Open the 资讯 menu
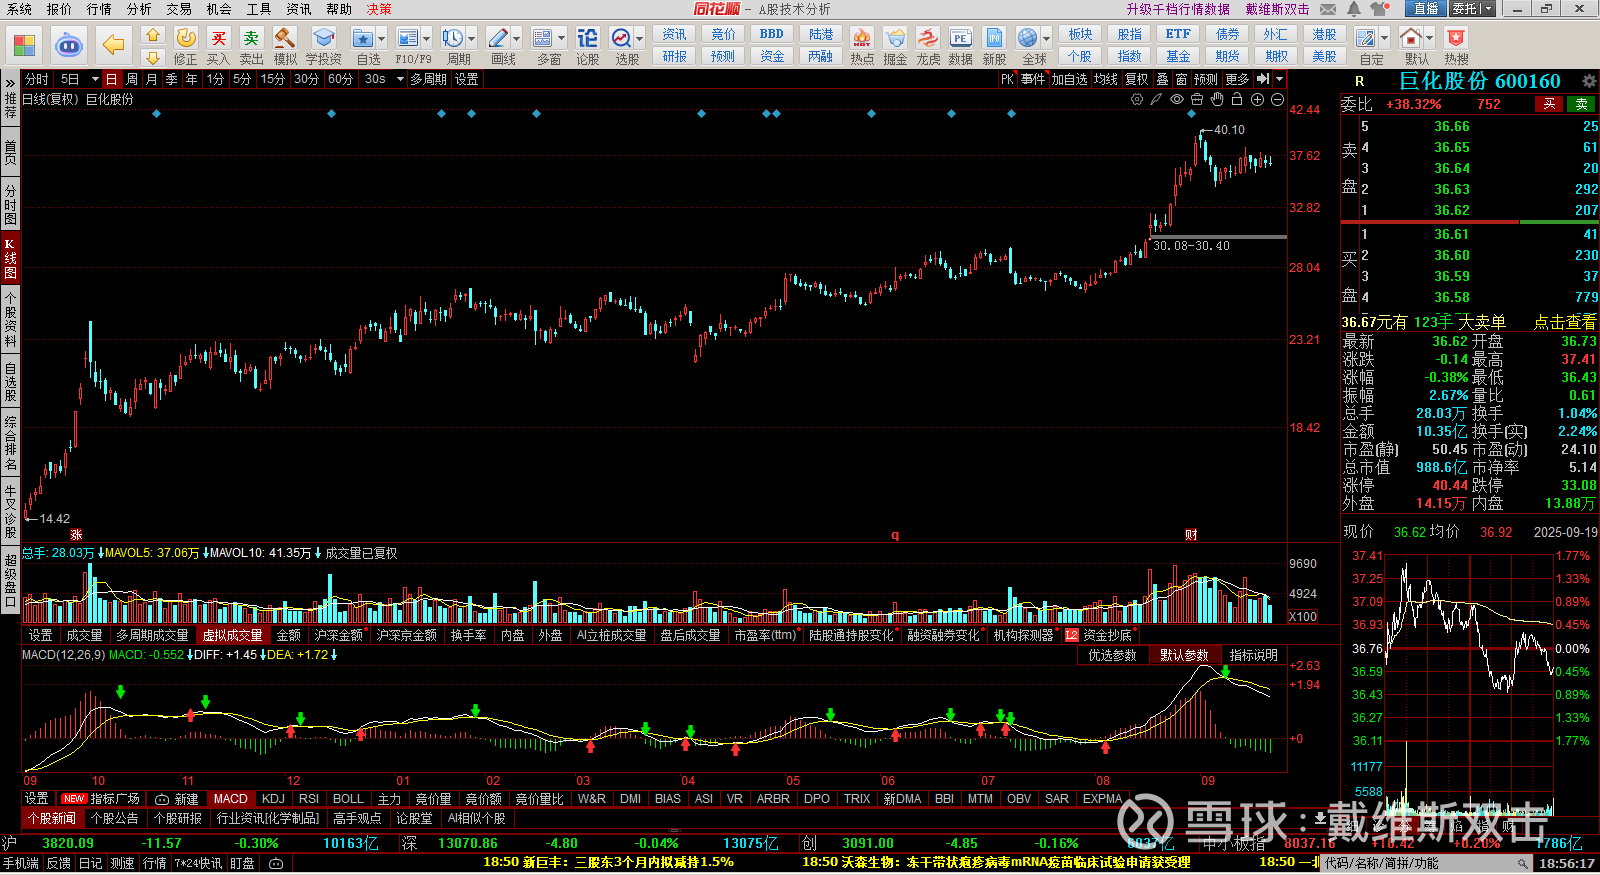 299,9
